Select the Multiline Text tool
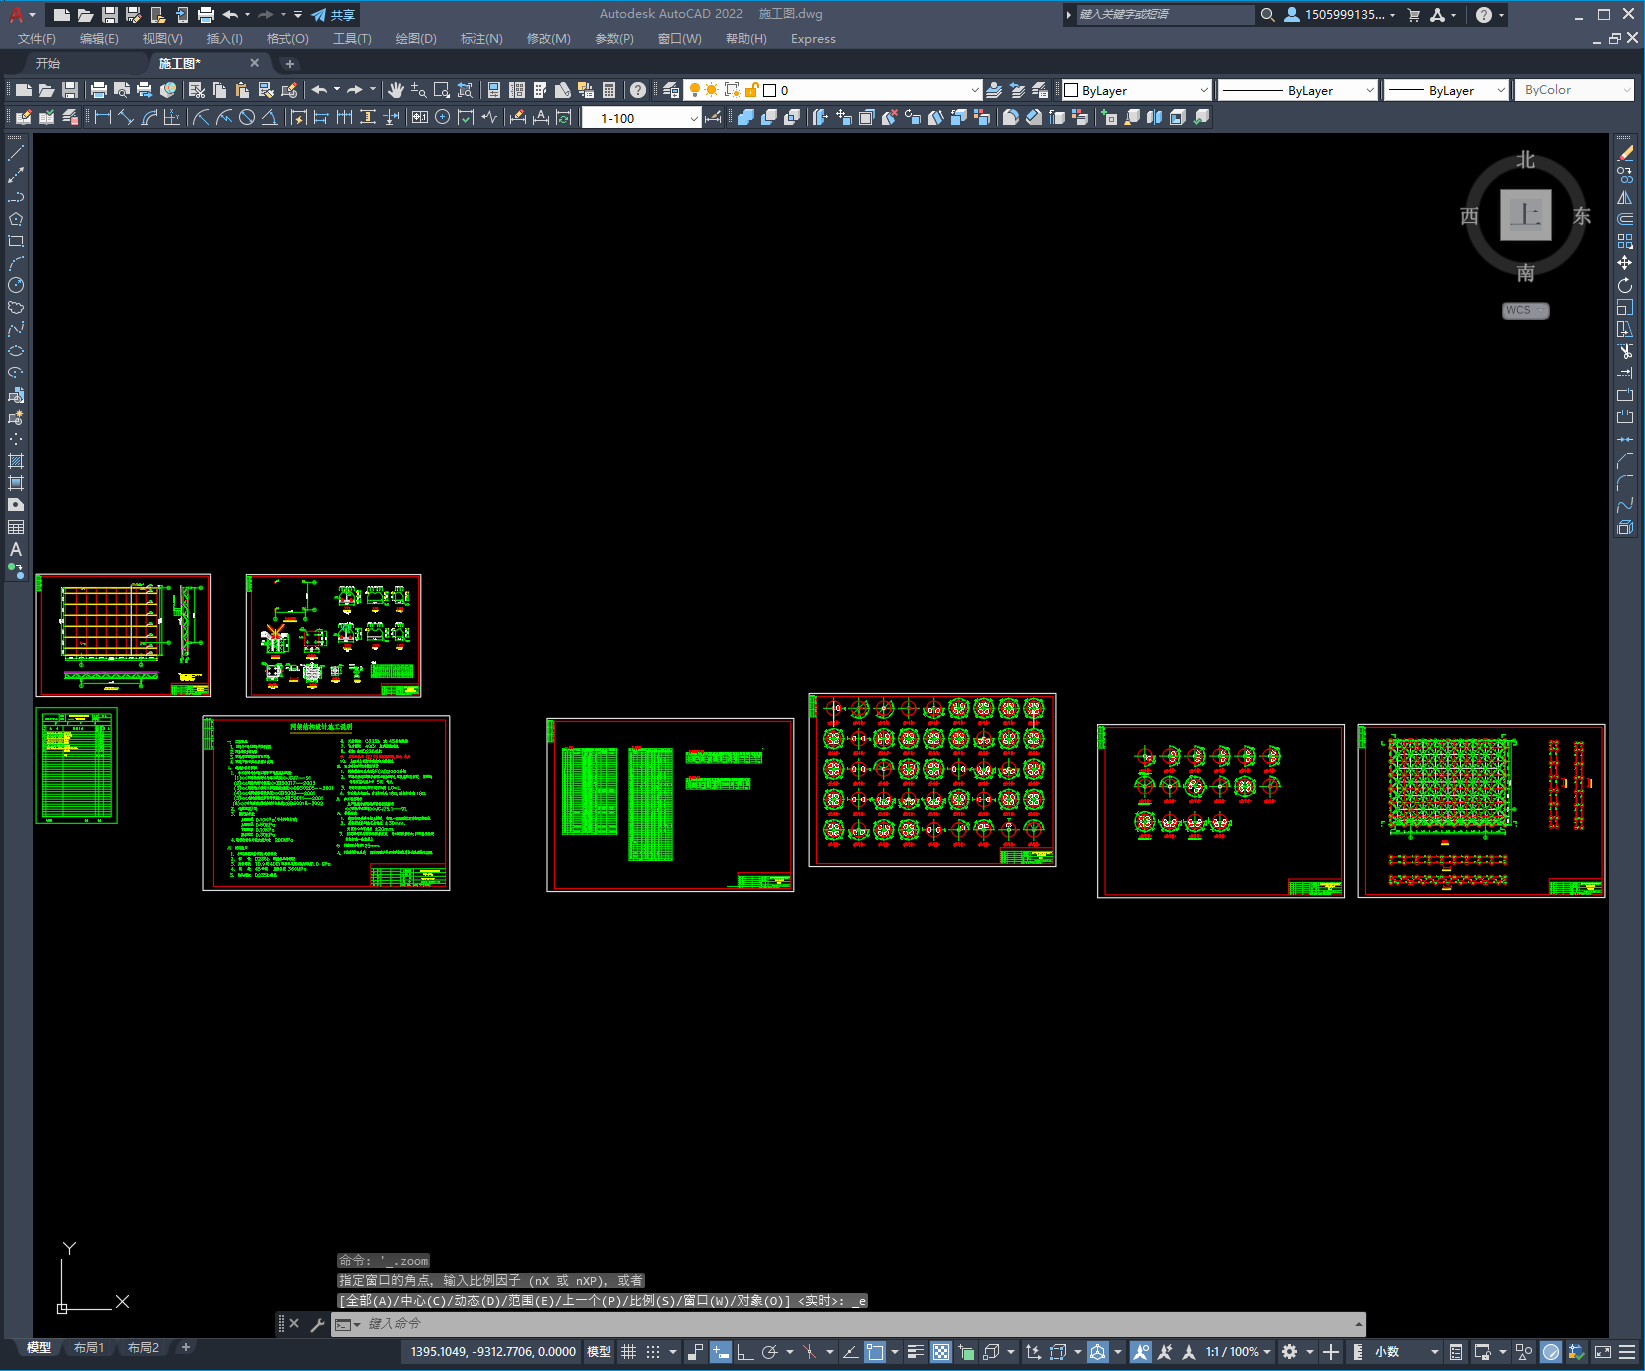The image size is (1645, 1371). [16, 549]
